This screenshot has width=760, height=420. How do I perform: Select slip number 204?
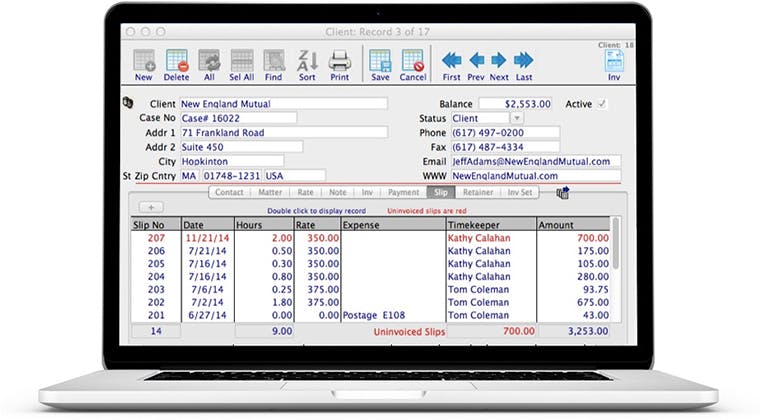tap(156, 277)
